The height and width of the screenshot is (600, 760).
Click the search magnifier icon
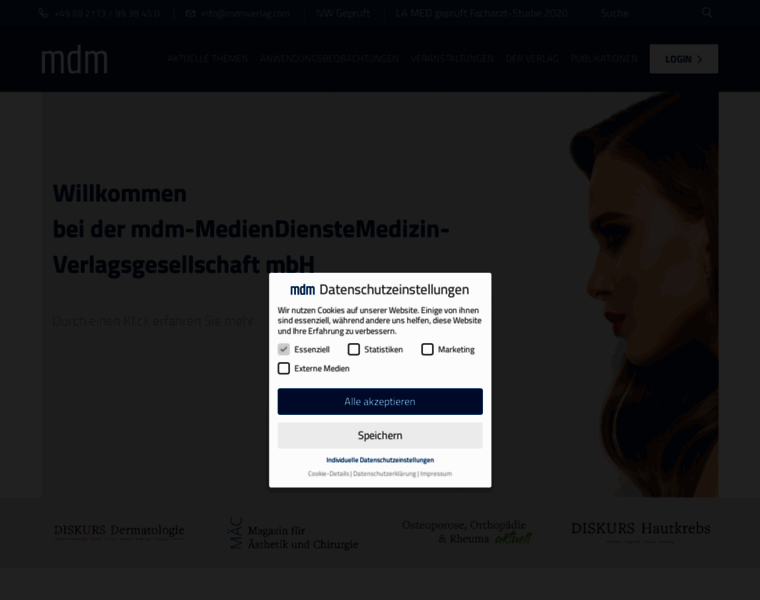click(707, 13)
